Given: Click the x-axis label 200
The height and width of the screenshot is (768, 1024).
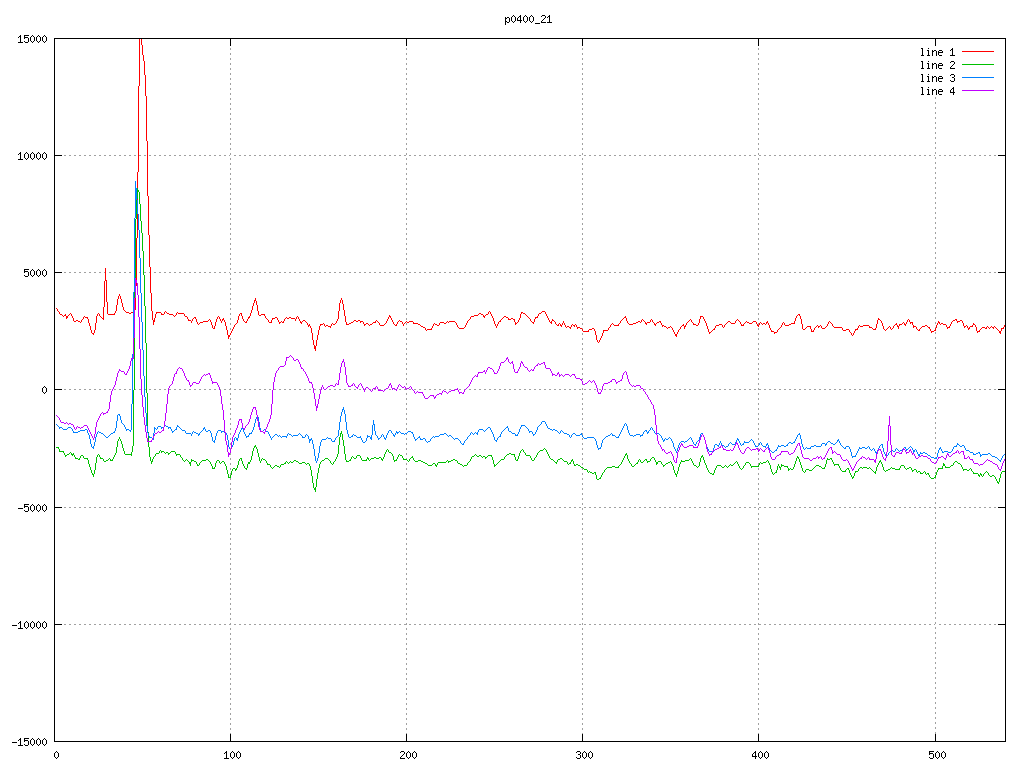Looking at the screenshot, I should 408,756.
